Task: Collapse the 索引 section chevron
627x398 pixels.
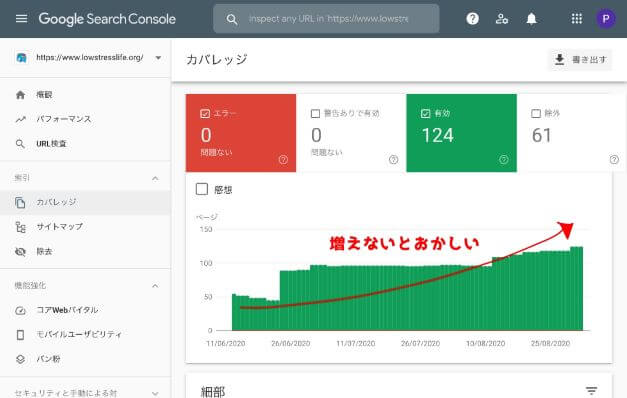Action: coord(155,178)
